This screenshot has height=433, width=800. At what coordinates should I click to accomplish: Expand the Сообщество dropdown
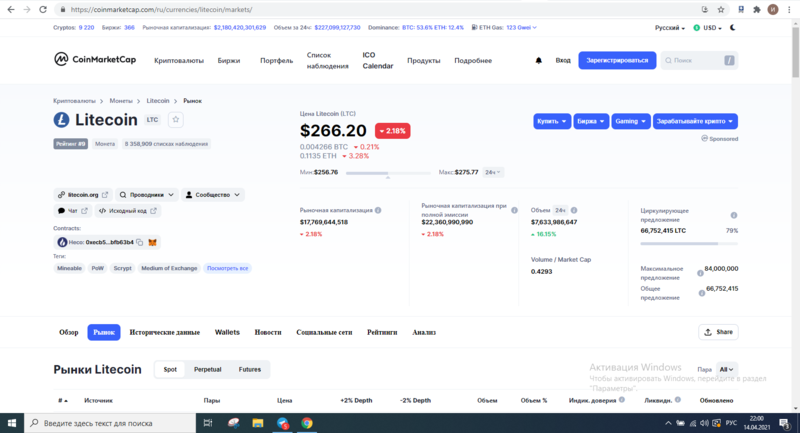(212, 195)
